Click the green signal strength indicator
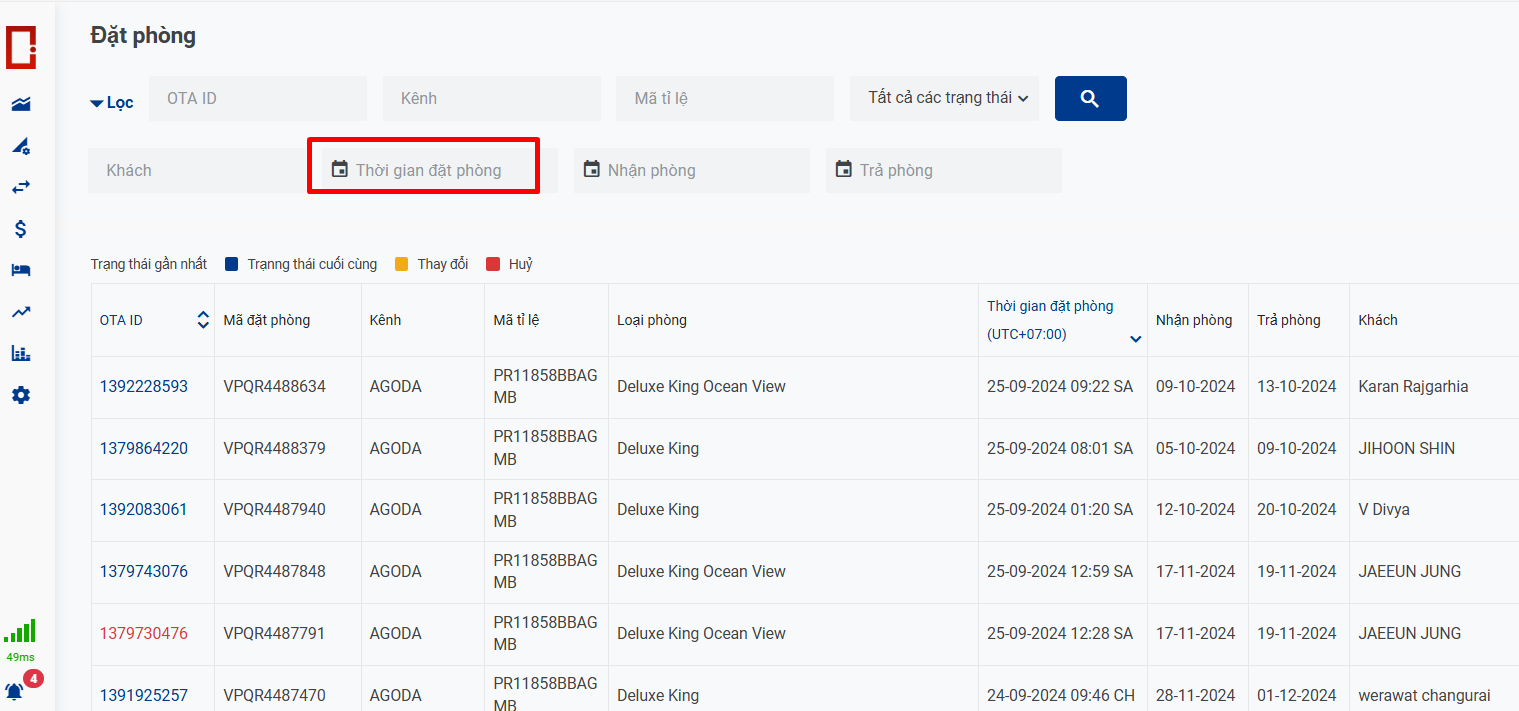Screen dimensions: 1519x711 point(20,631)
